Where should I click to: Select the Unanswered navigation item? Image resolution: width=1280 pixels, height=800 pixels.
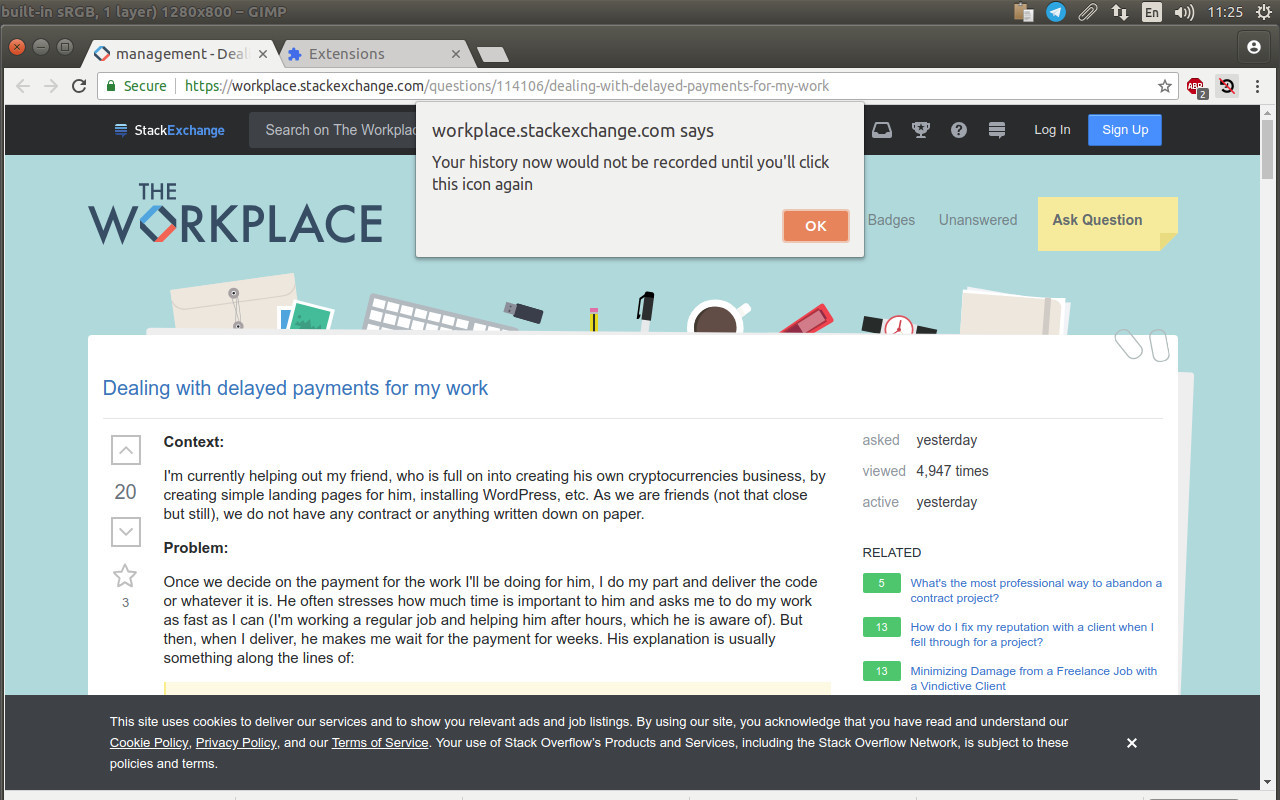click(977, 220)
